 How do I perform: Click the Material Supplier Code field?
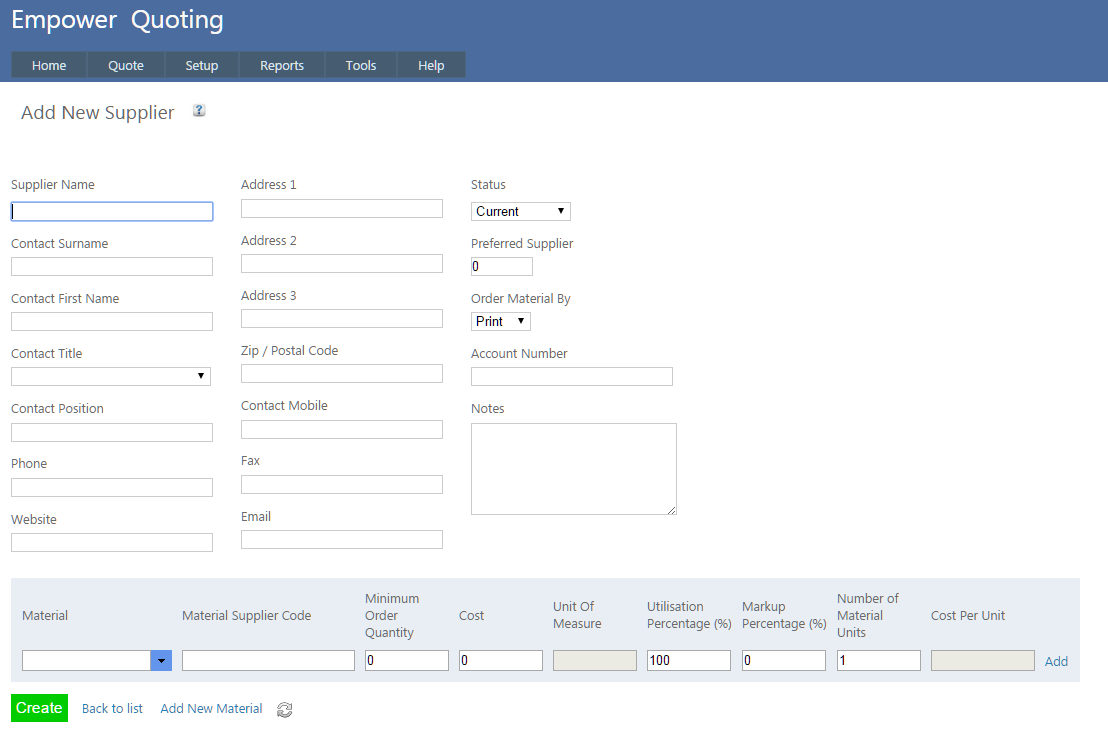click(268, 661)
